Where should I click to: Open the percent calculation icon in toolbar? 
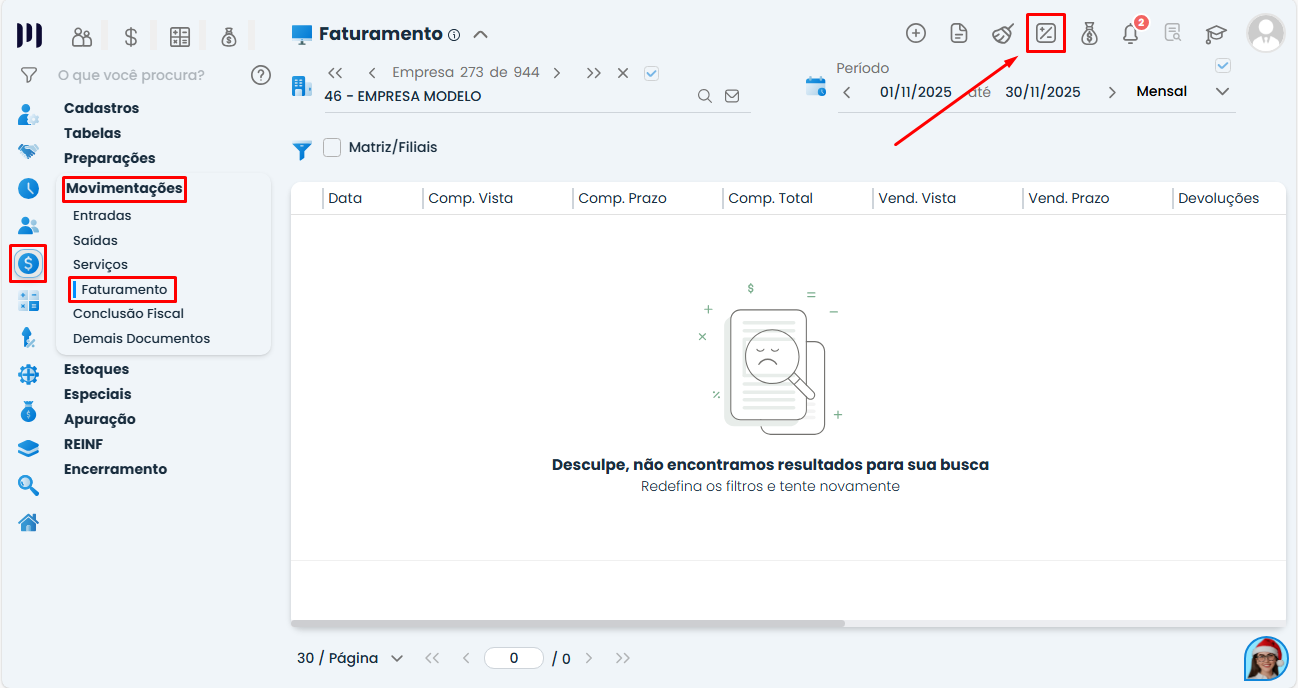[1046, 34]
